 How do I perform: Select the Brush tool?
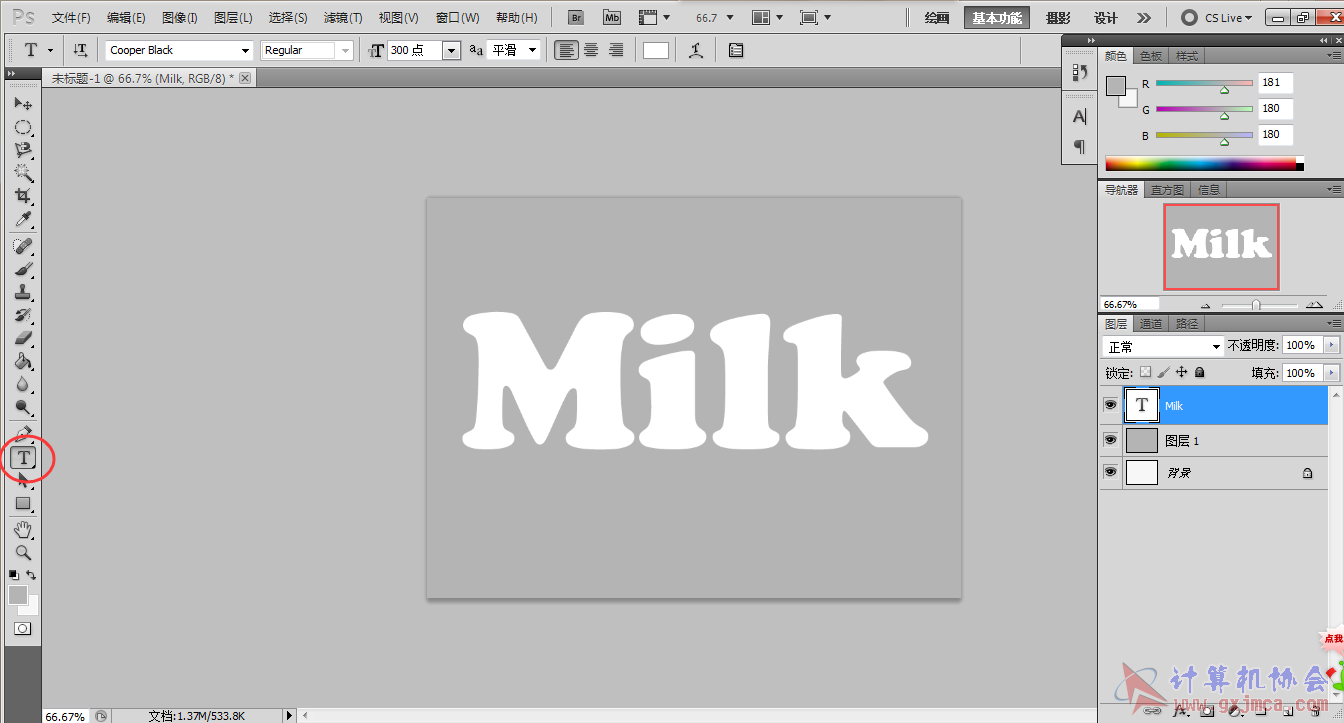[x=22, y=269]
